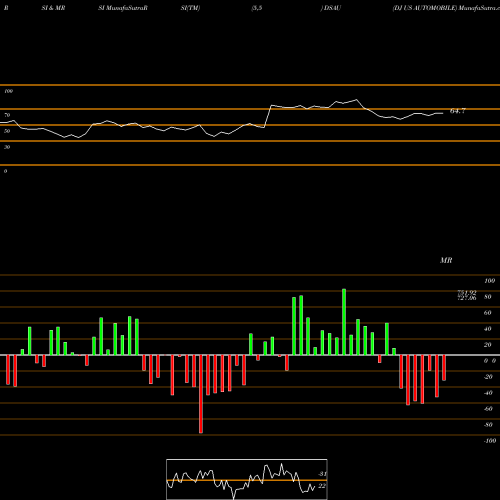Click the SI & MR header text
The height and width of the screenshot is (500, 500).
pos(53,8)
